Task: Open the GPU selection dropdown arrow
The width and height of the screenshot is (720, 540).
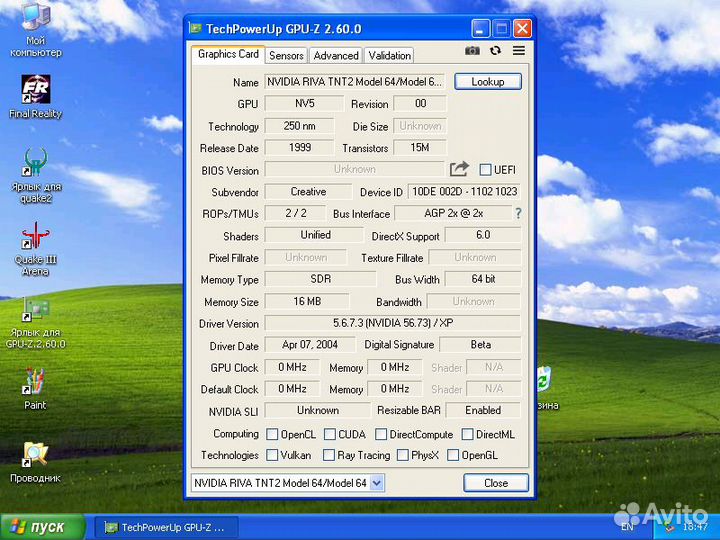Action: [377, 483]
